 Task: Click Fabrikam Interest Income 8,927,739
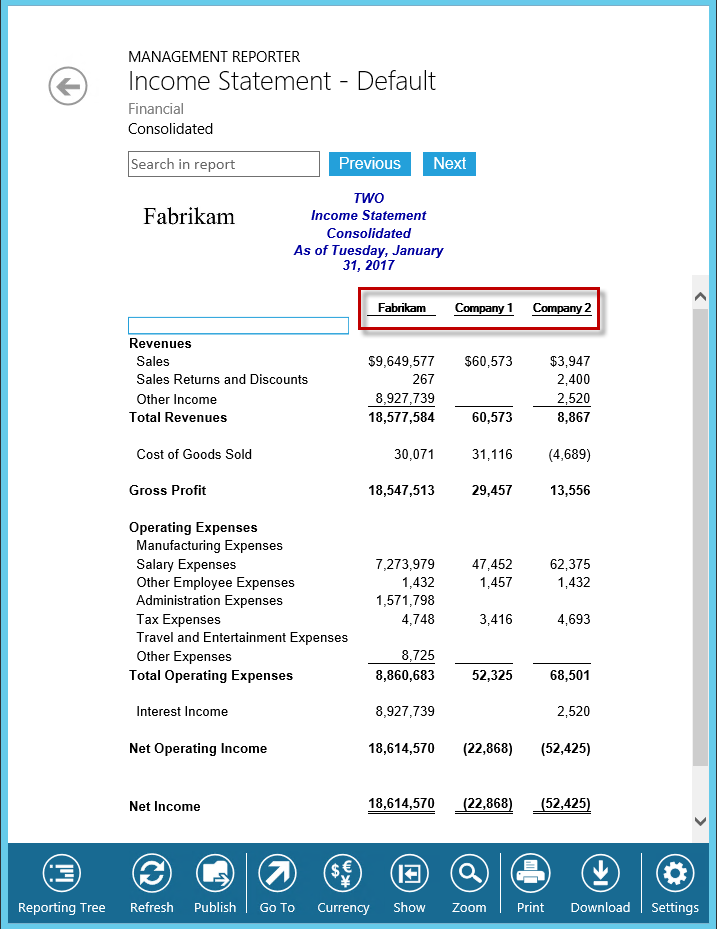pyautogui.click(x=405, y=712)
